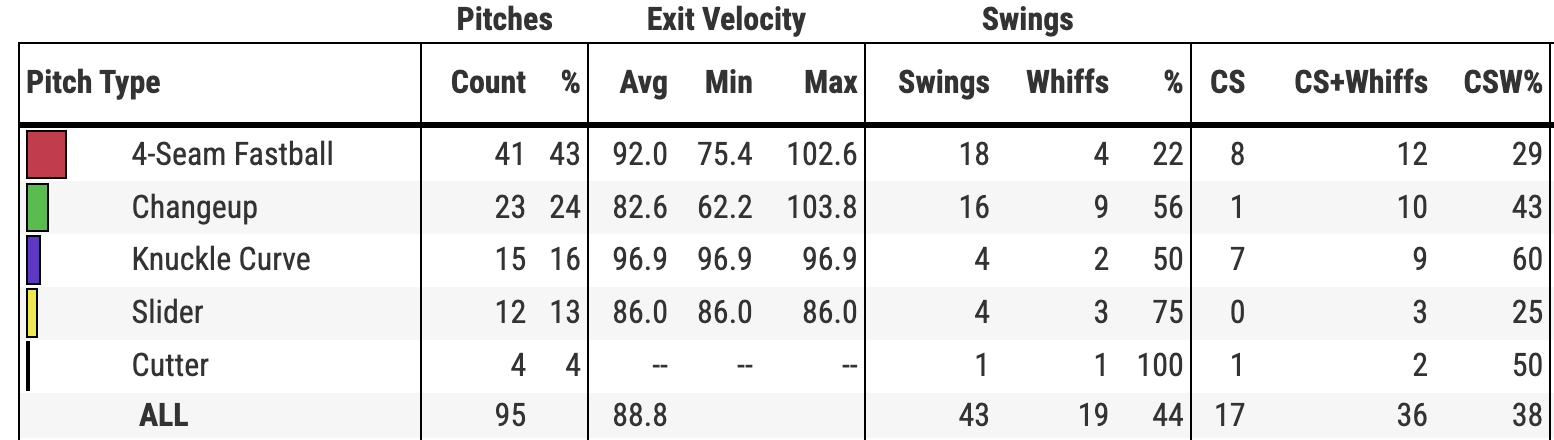Sort by exit velocity Avg header

pos(643,83)
